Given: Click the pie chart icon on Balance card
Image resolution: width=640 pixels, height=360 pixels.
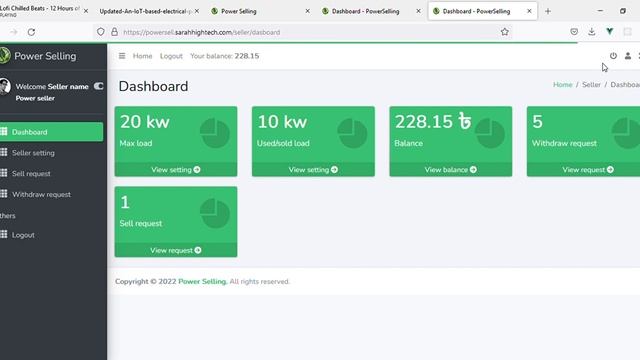Looking at the screenshot, I should pos(489,133).
